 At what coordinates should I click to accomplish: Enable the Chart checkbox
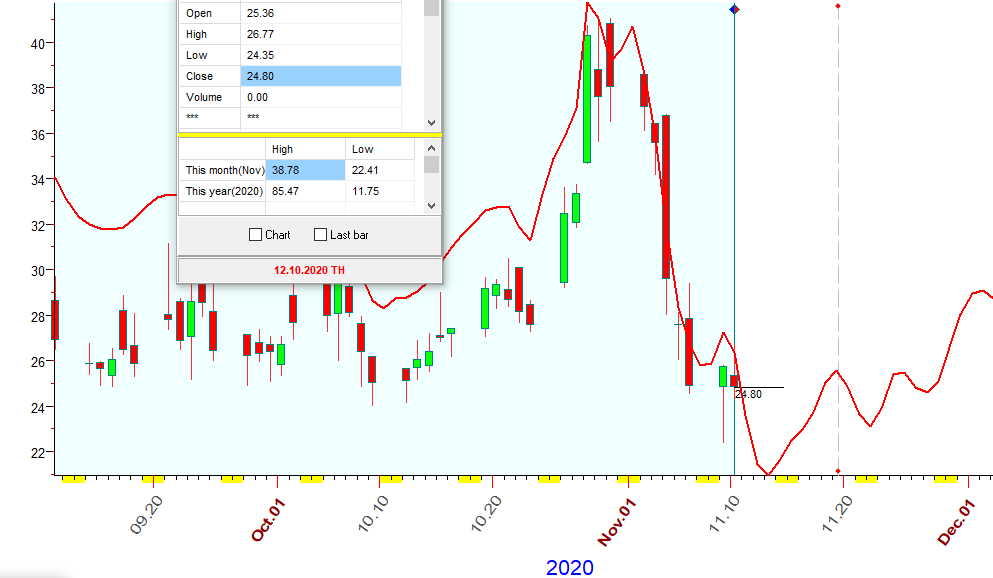[255, 235]
